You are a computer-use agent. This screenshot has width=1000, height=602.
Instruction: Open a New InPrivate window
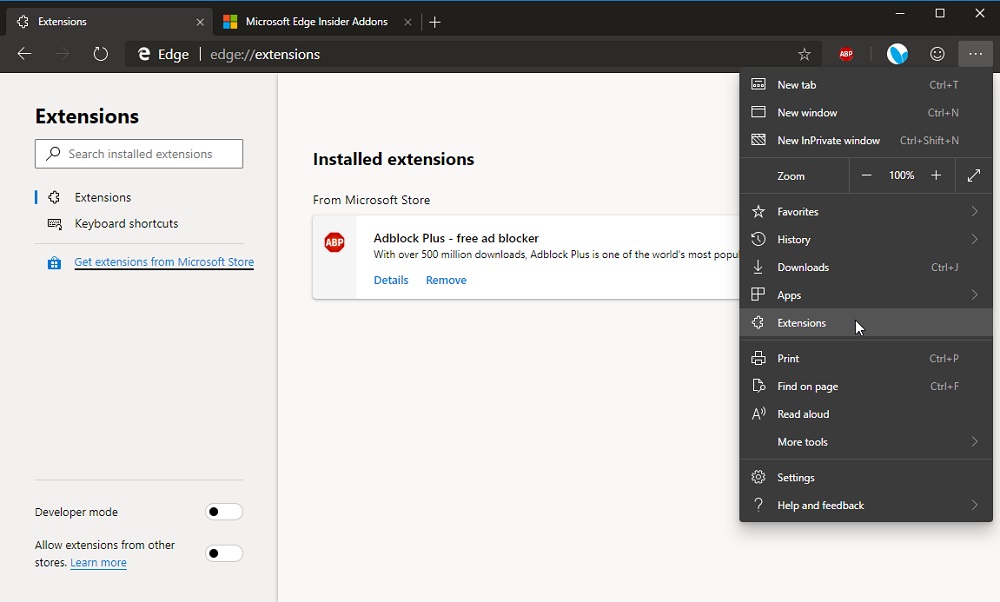point(866,140)
